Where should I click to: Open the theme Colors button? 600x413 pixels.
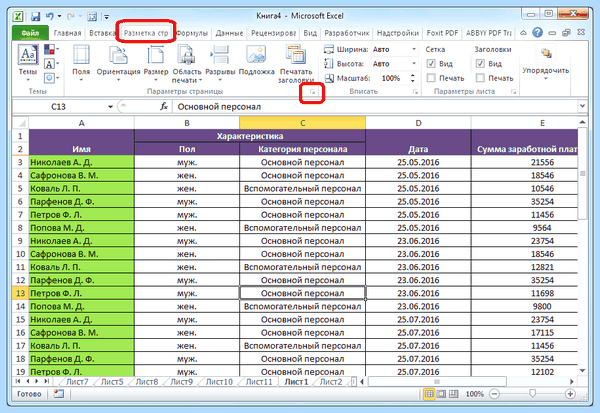pos(51,49)
